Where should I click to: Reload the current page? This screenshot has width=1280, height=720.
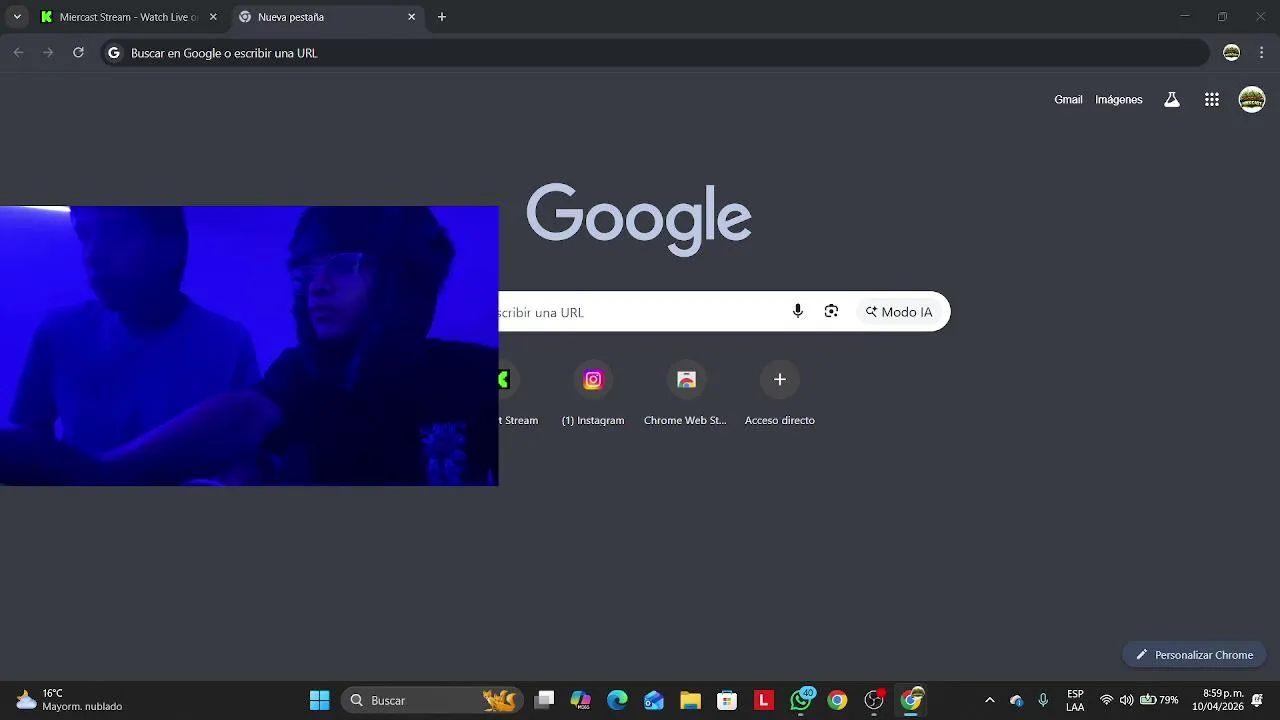pyautogui.click(x=78, y=53)
